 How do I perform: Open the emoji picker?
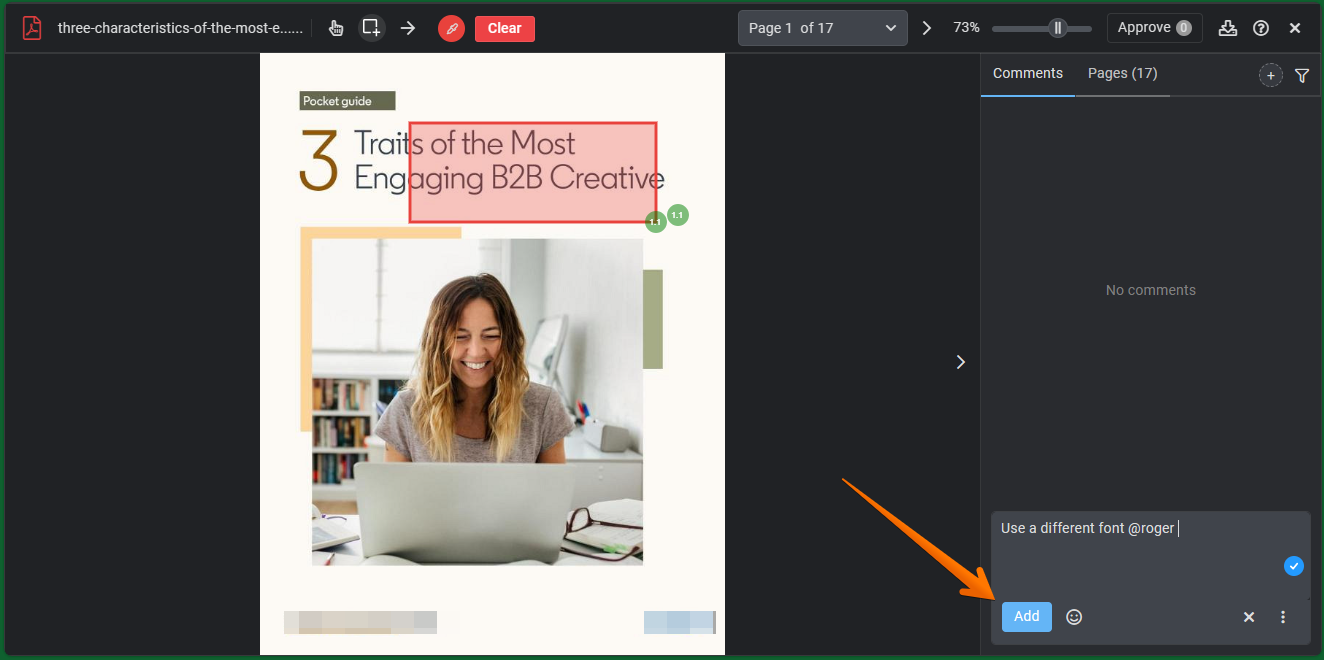pos(1074,617)
